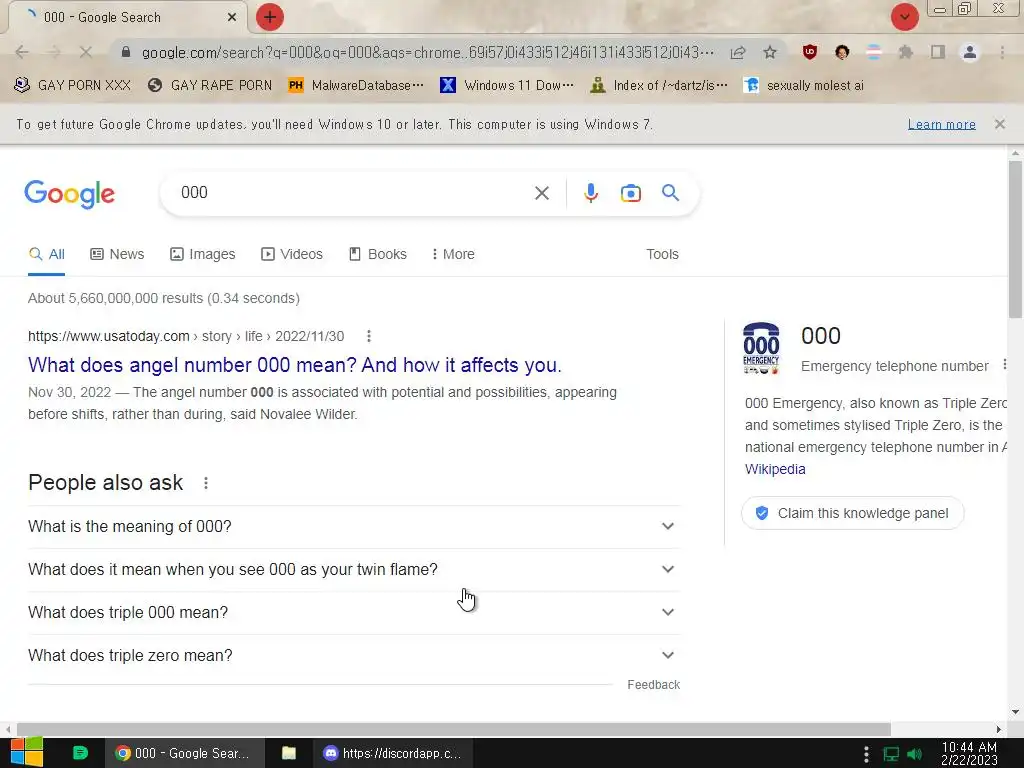Open the More search filters dropdown
The width and height of the screenshot is (1024, 768).
(x=453, y=254)
